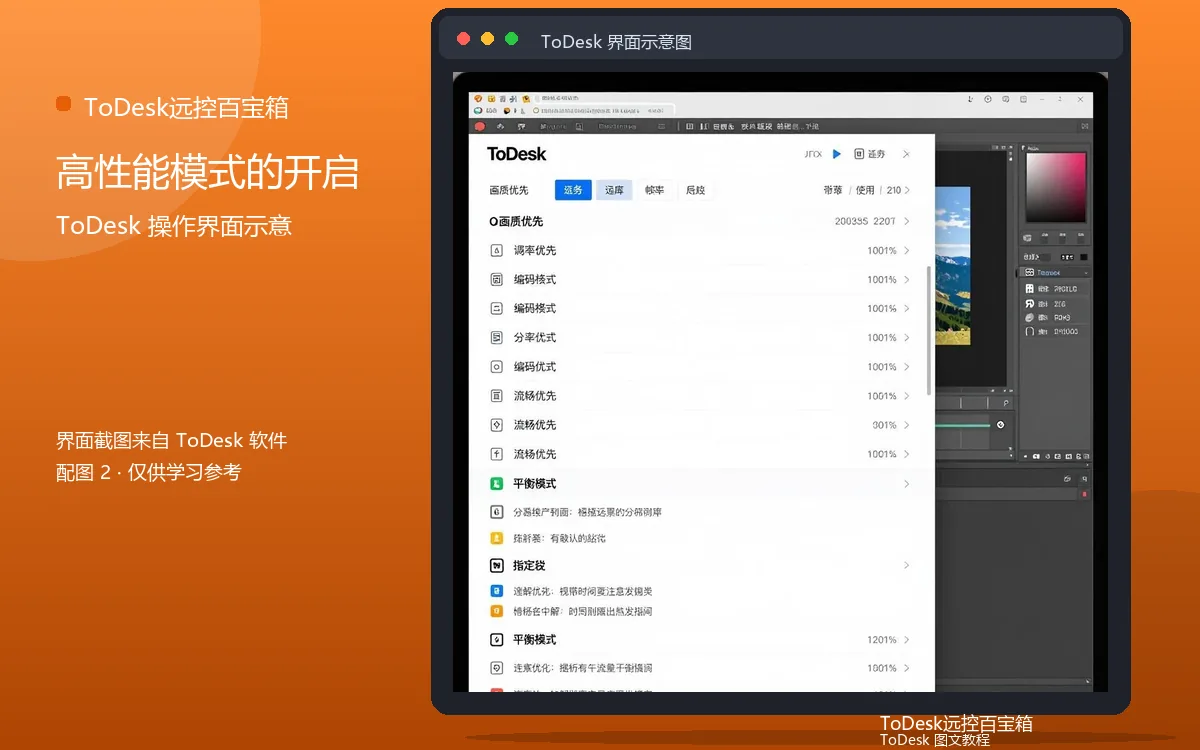Click the 1201% value

point(882,639)
